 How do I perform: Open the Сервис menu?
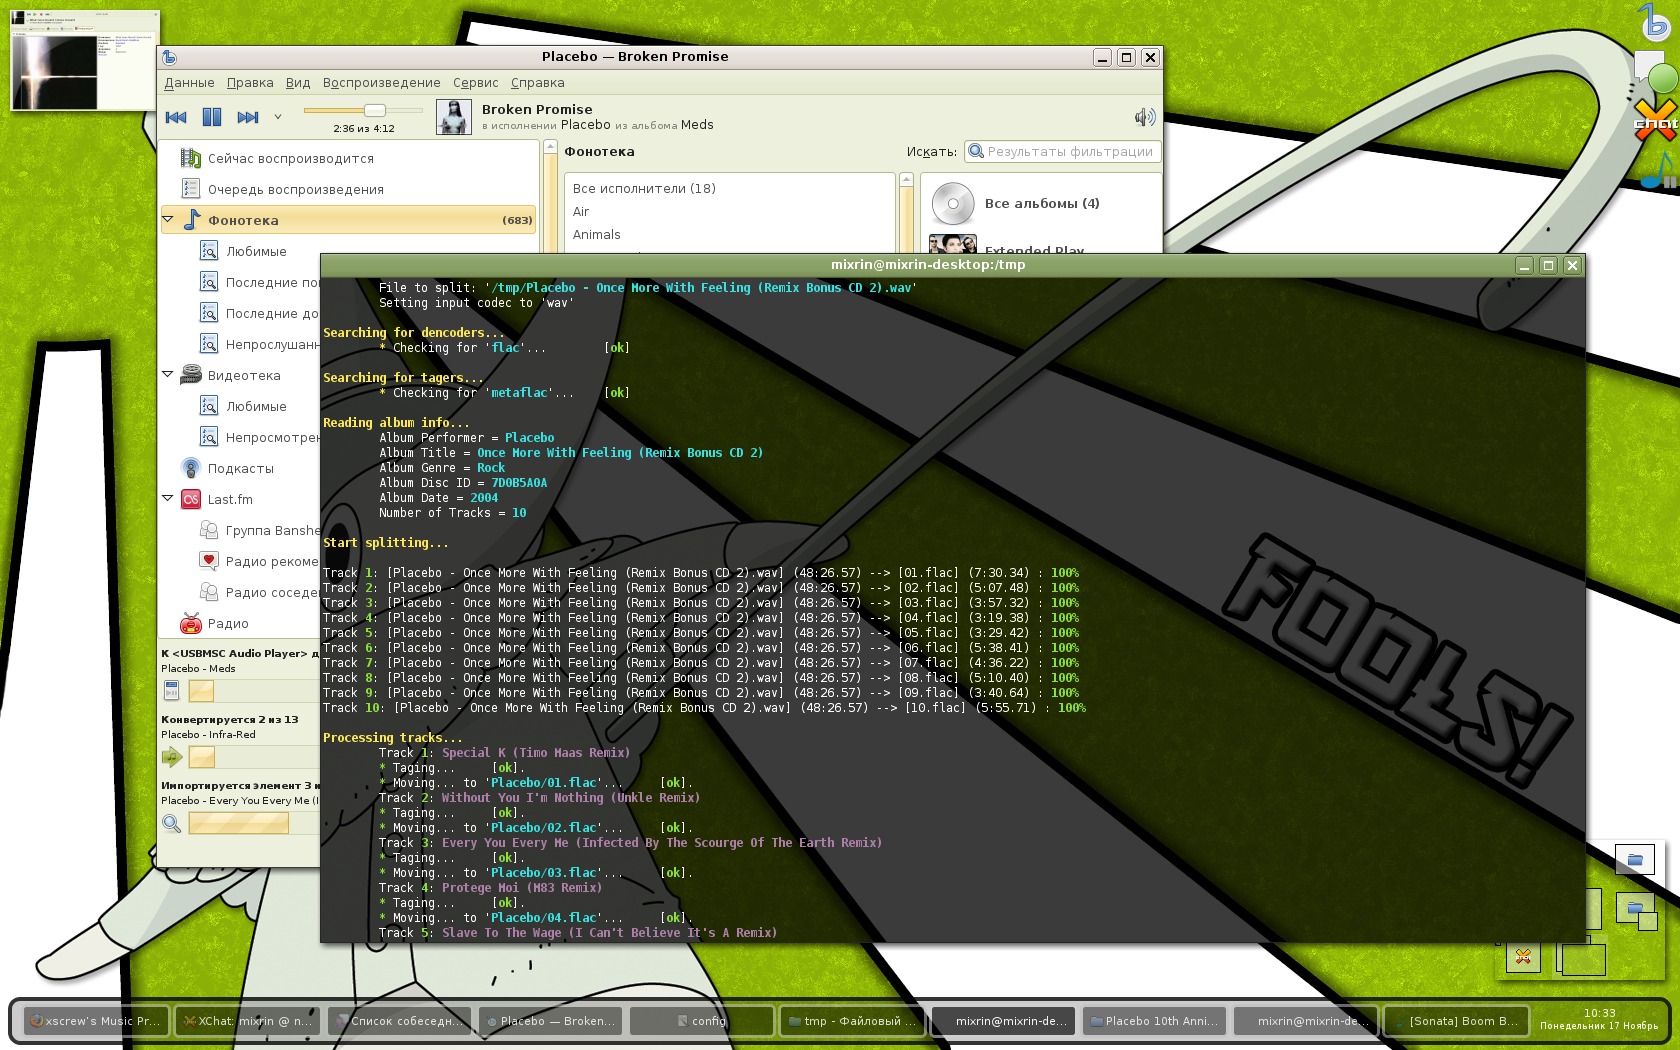pyautogui.click(x=475, y=83)
